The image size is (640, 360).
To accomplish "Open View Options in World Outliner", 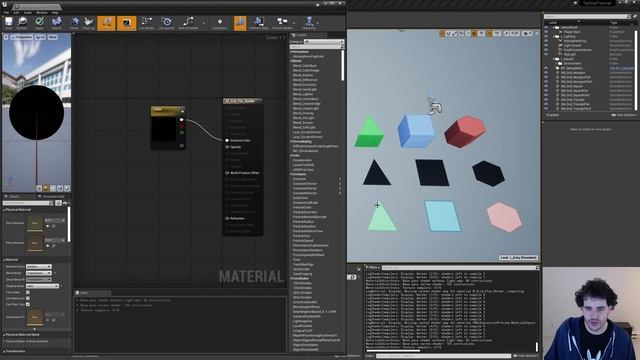I will coord(624,115).
